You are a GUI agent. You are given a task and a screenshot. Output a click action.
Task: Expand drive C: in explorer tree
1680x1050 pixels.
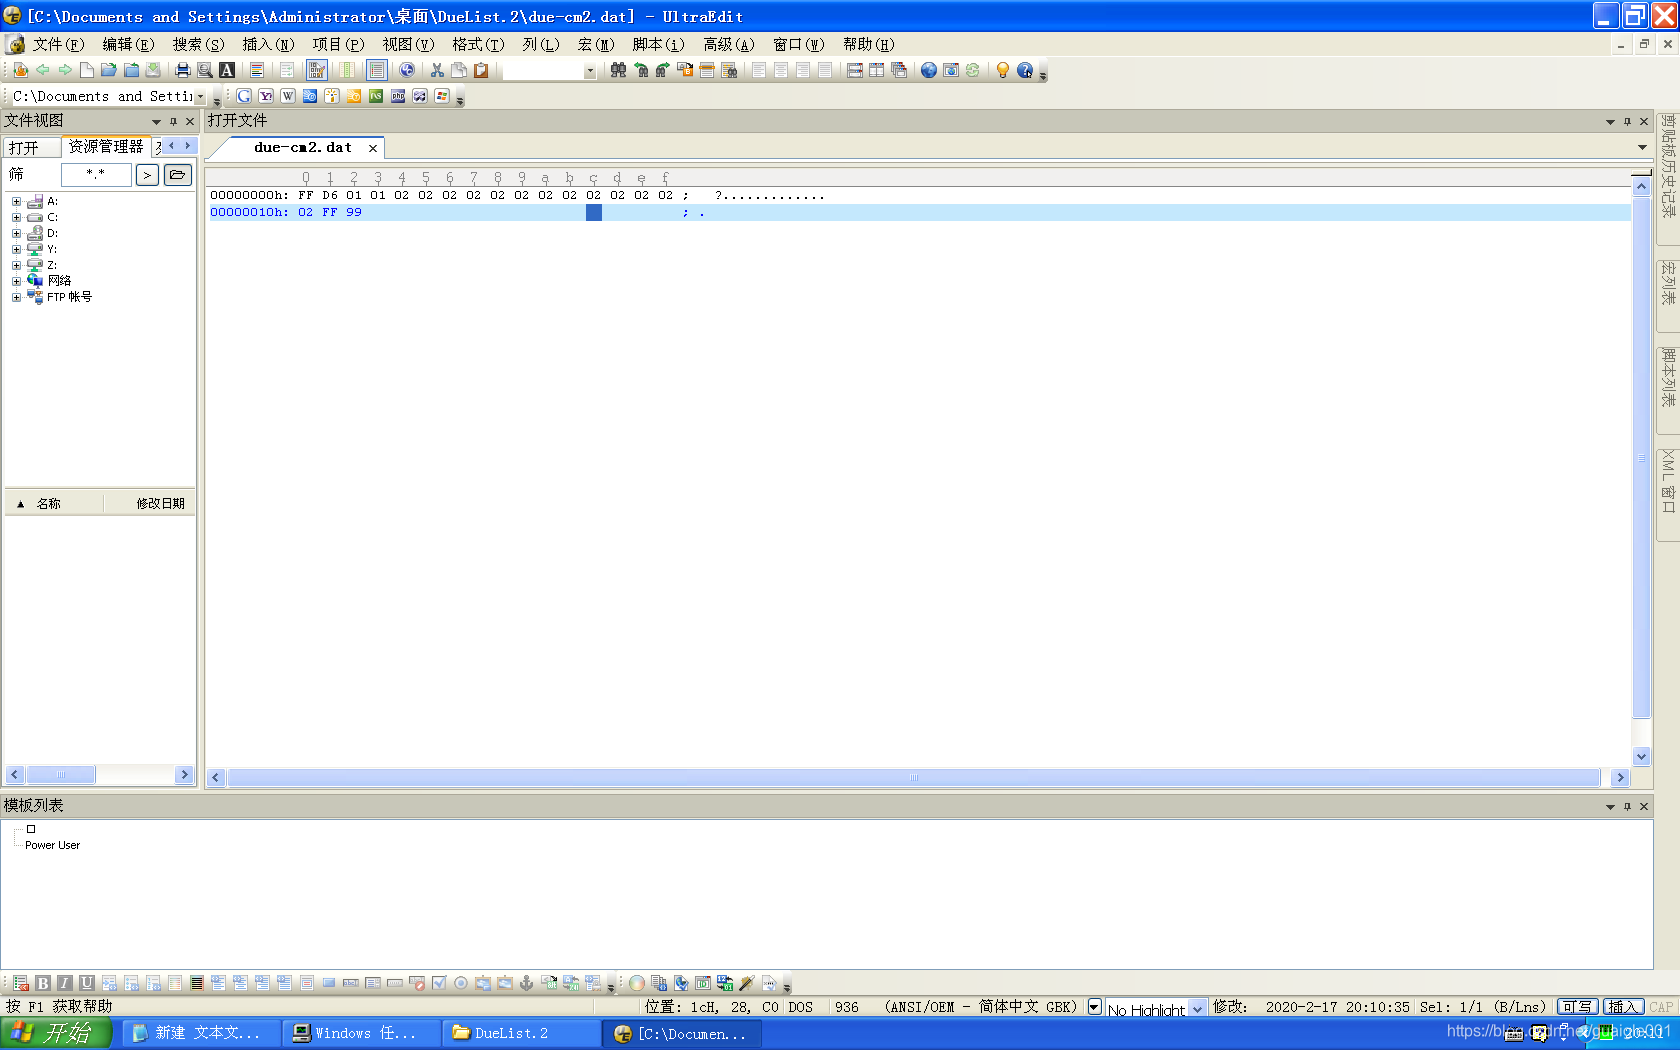tap(16, 217)
